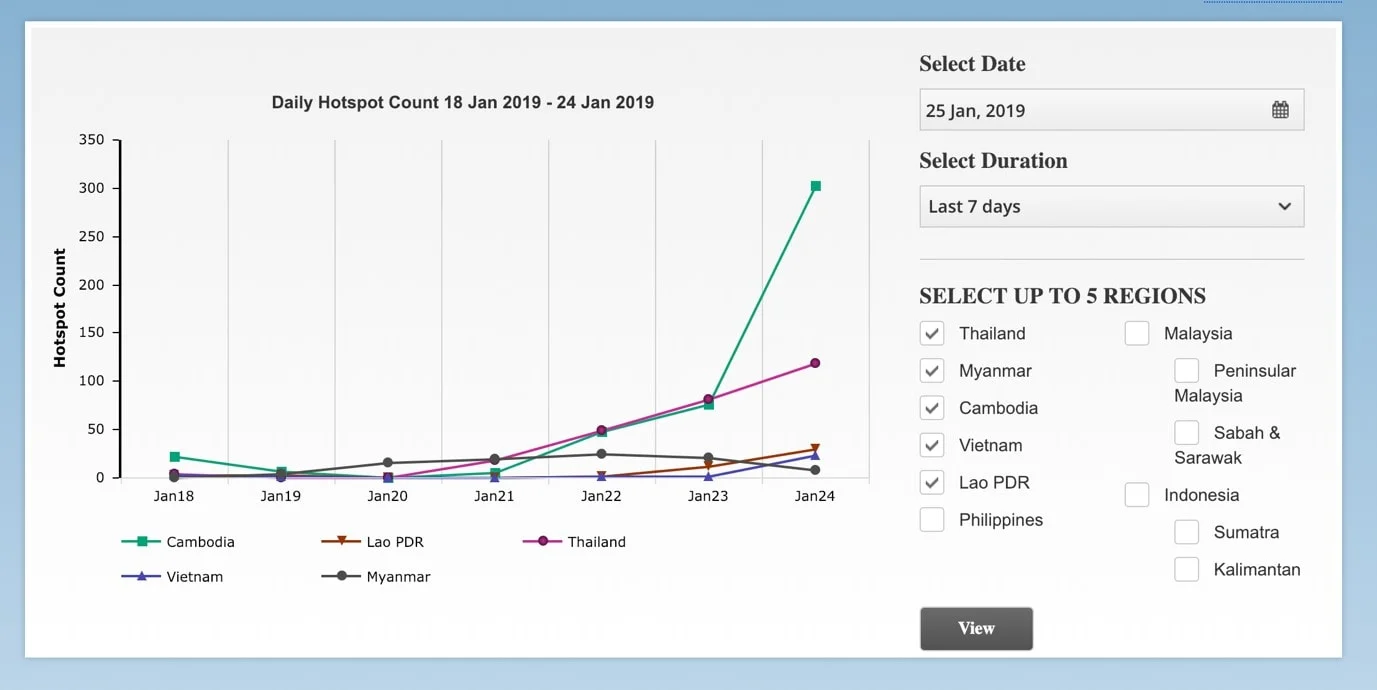1377x690 pixels.
Task: Click Thailand Jan24 data point
Action: 815,363
